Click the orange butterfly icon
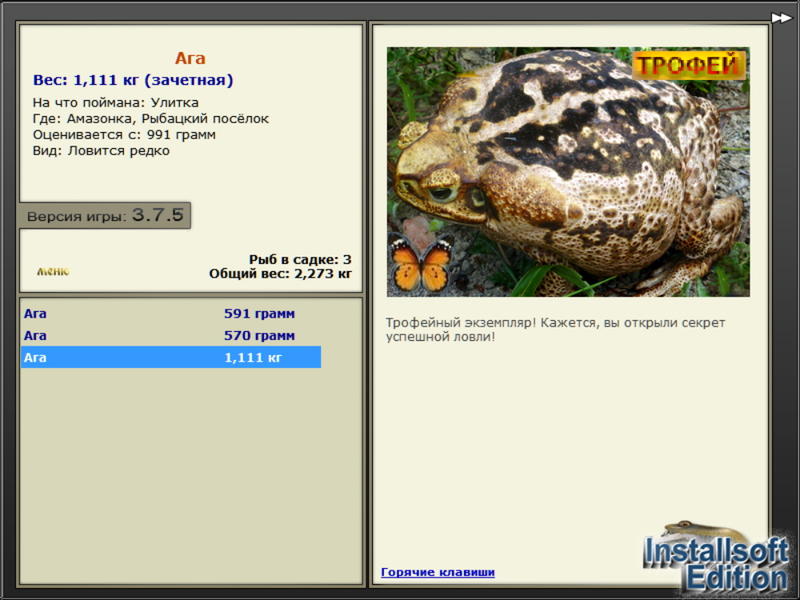The width and height of the screenshot is (800, 600). pyautogui.click(x=420, y=262)
